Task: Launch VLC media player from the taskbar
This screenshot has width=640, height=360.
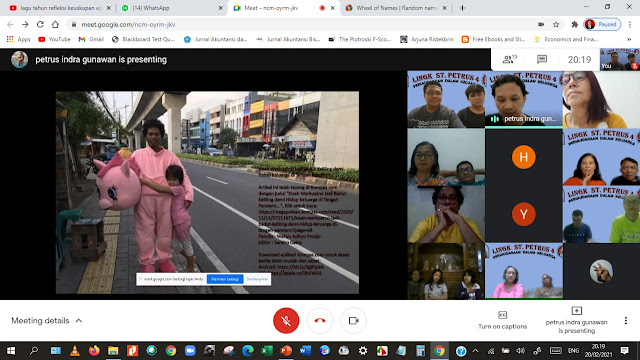Action: pyautogui.click(x=75, y=351)
